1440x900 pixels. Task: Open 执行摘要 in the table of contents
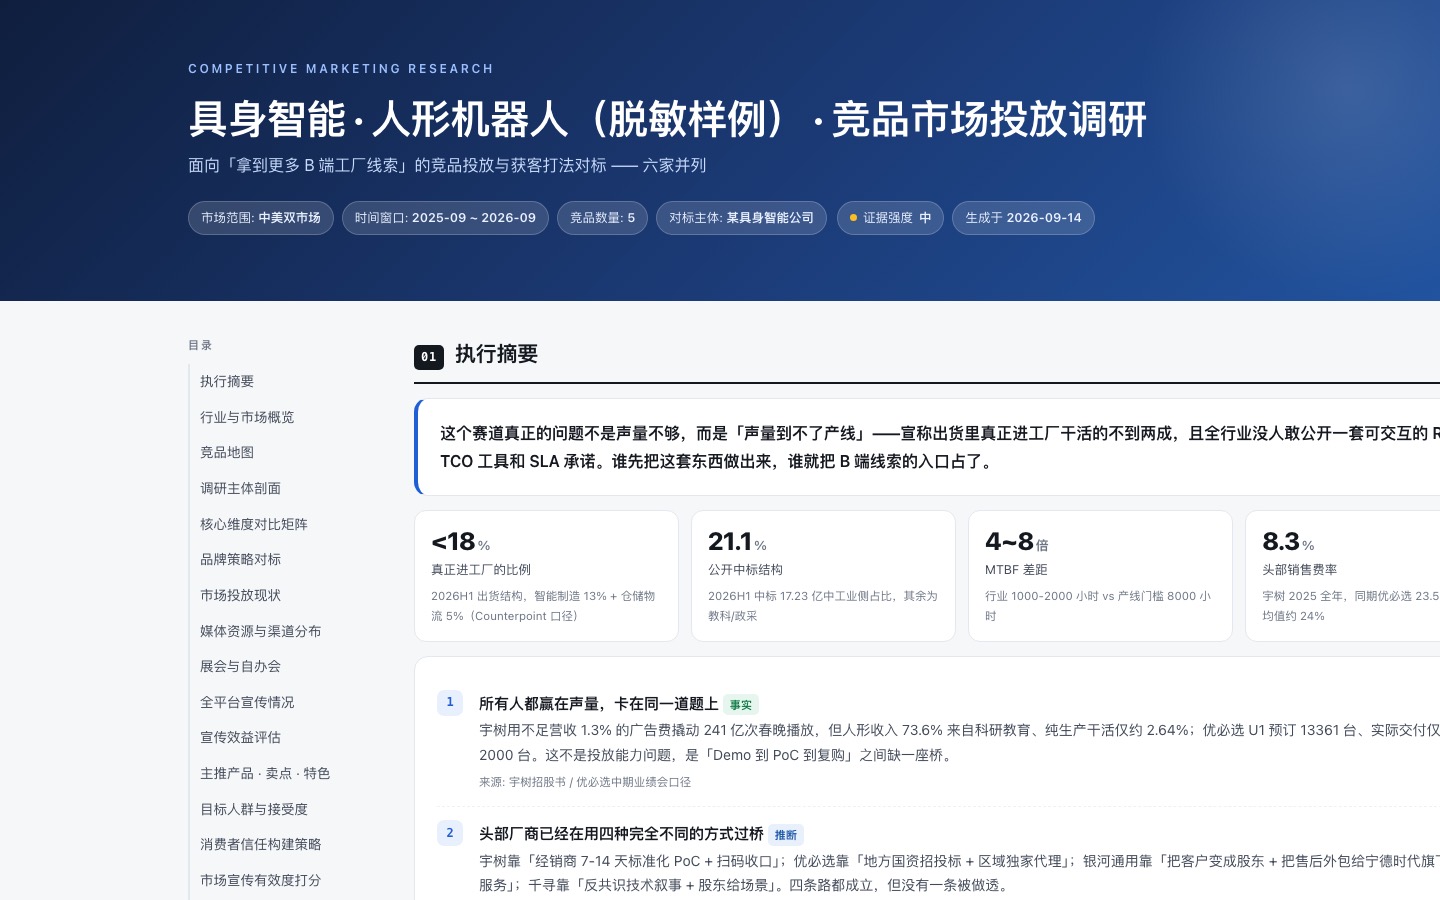(227, 381)
